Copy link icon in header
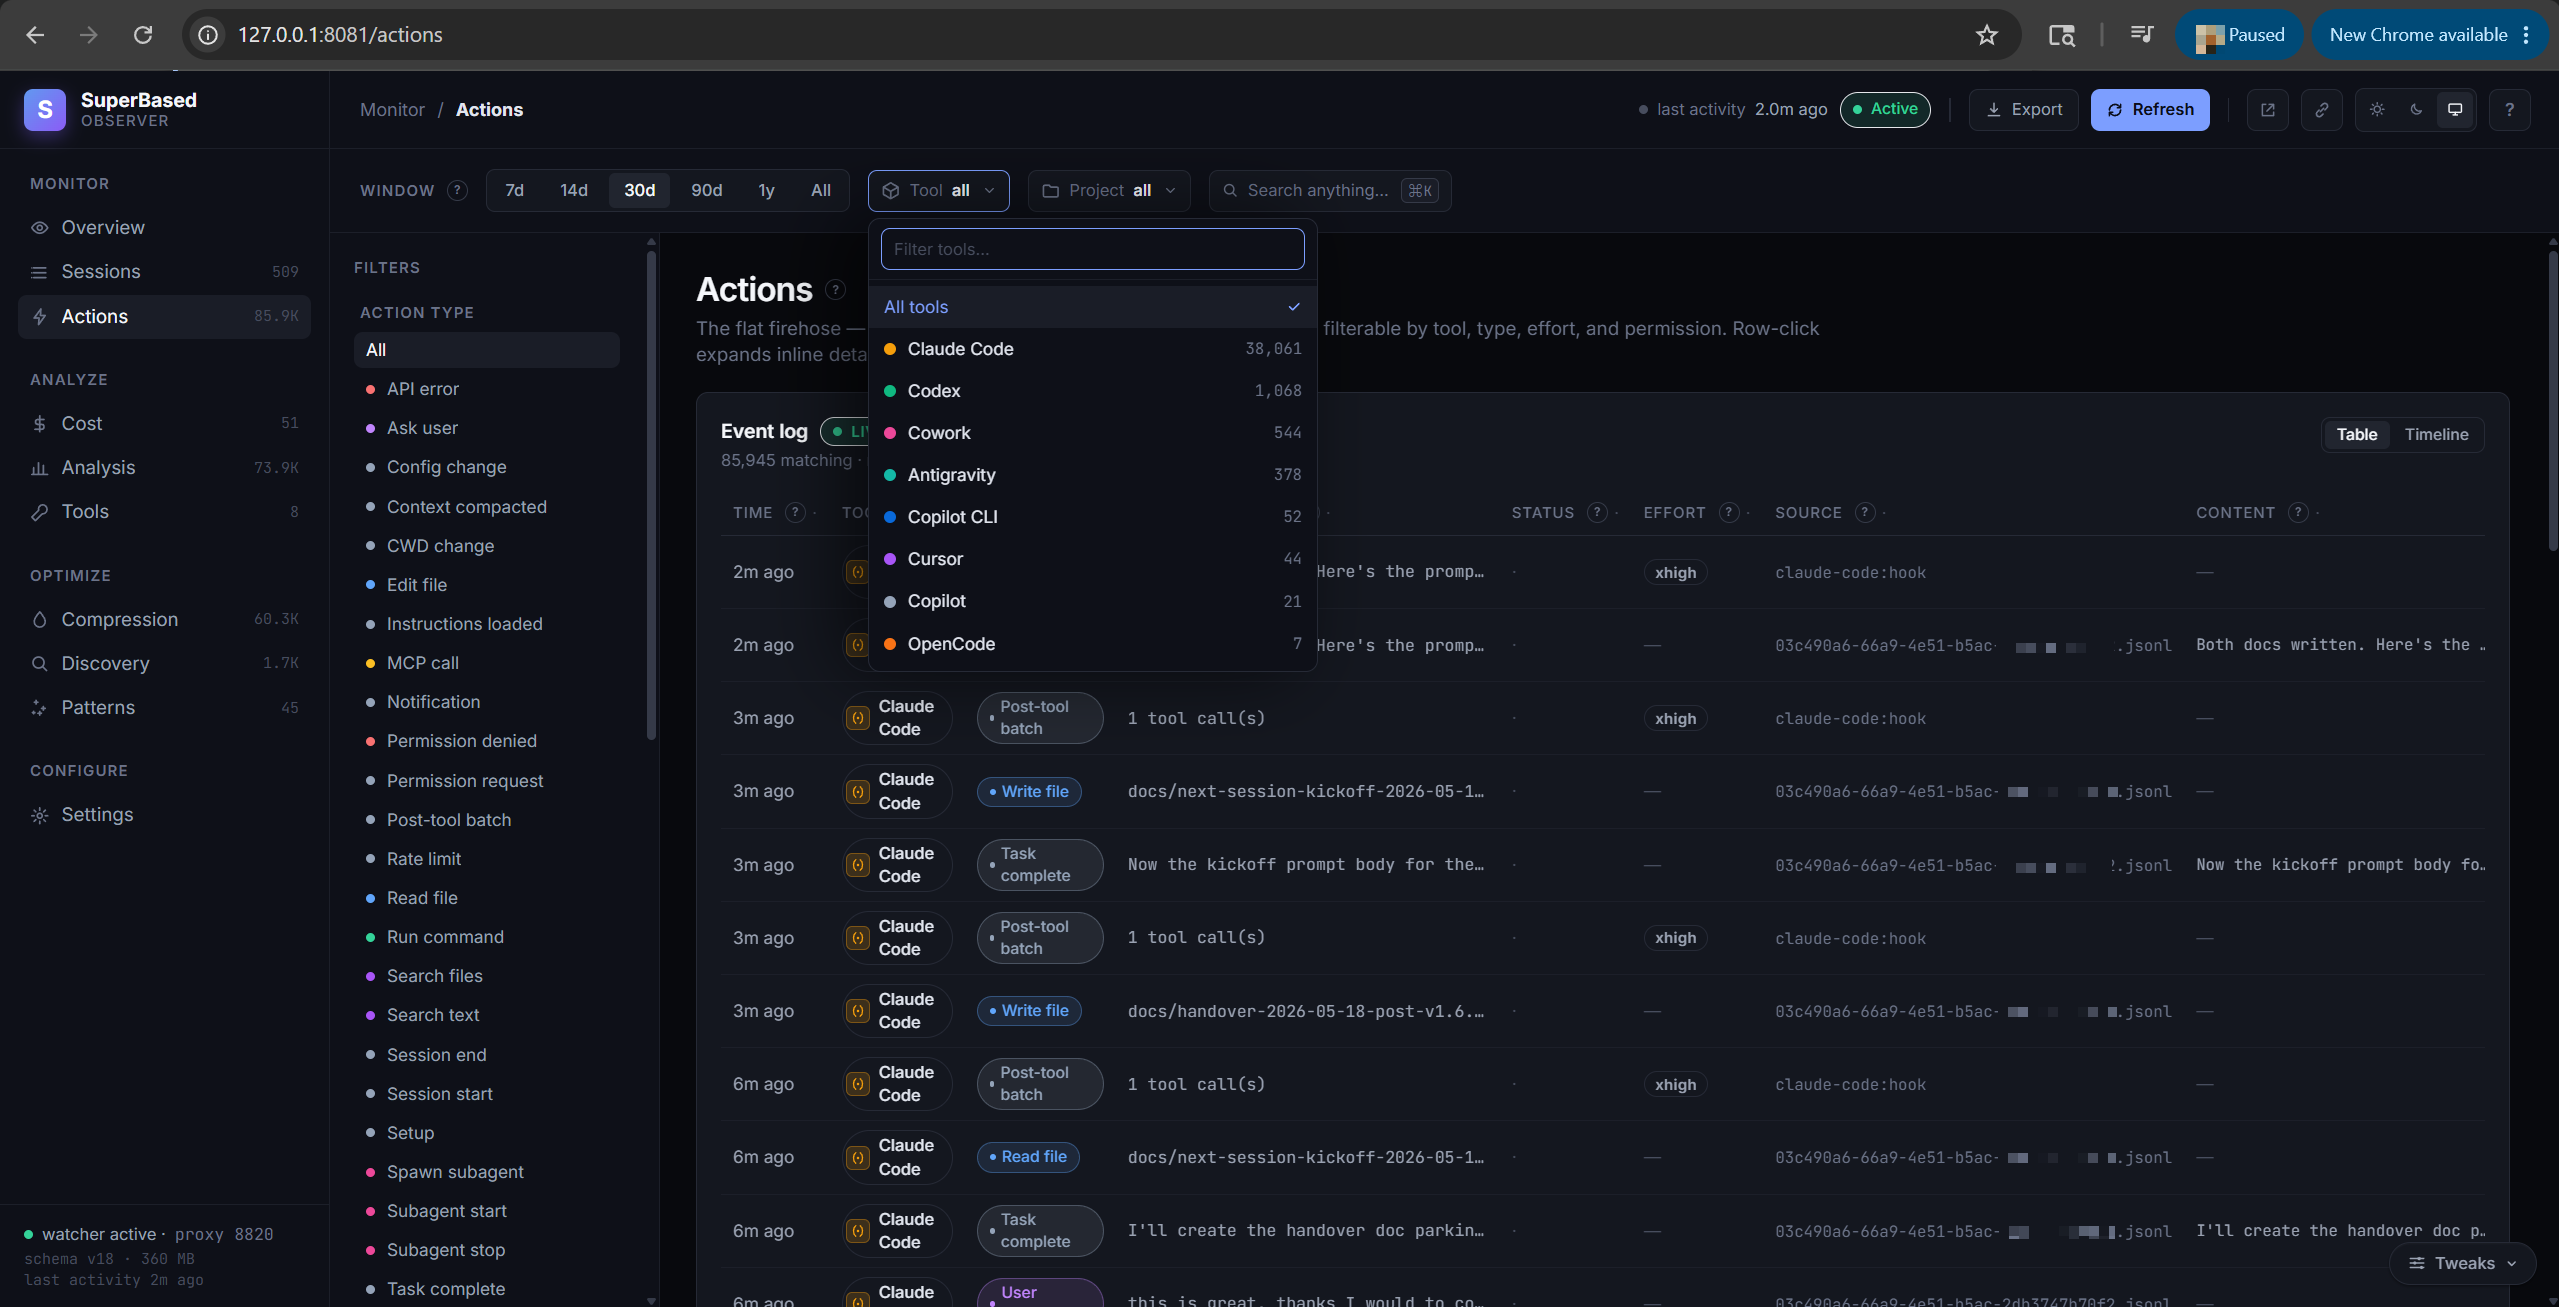2559x1307 pixels. (2322, 110)
